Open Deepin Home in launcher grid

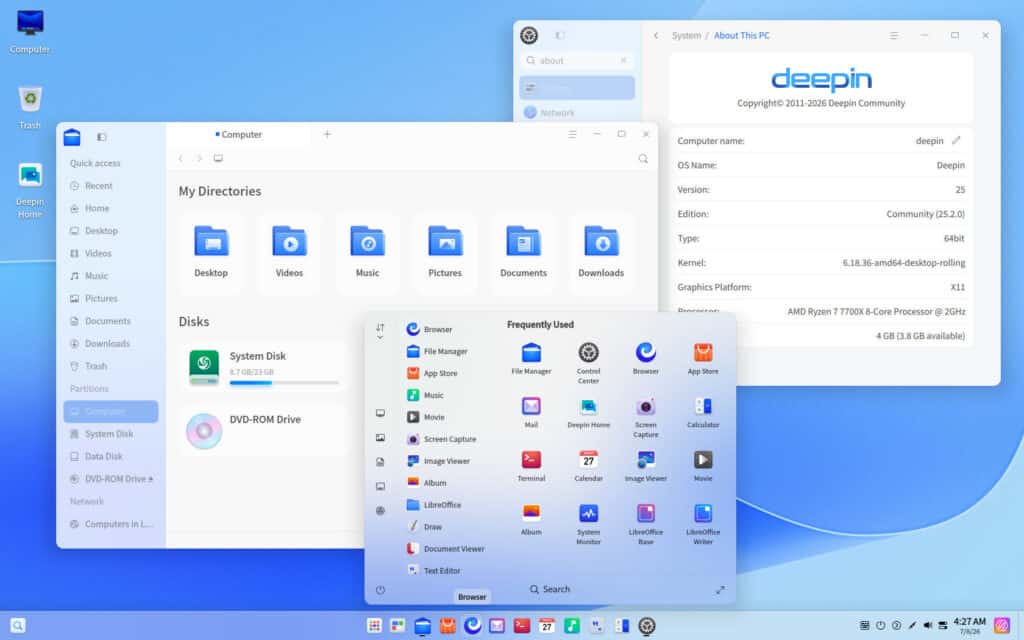[588, 412]
